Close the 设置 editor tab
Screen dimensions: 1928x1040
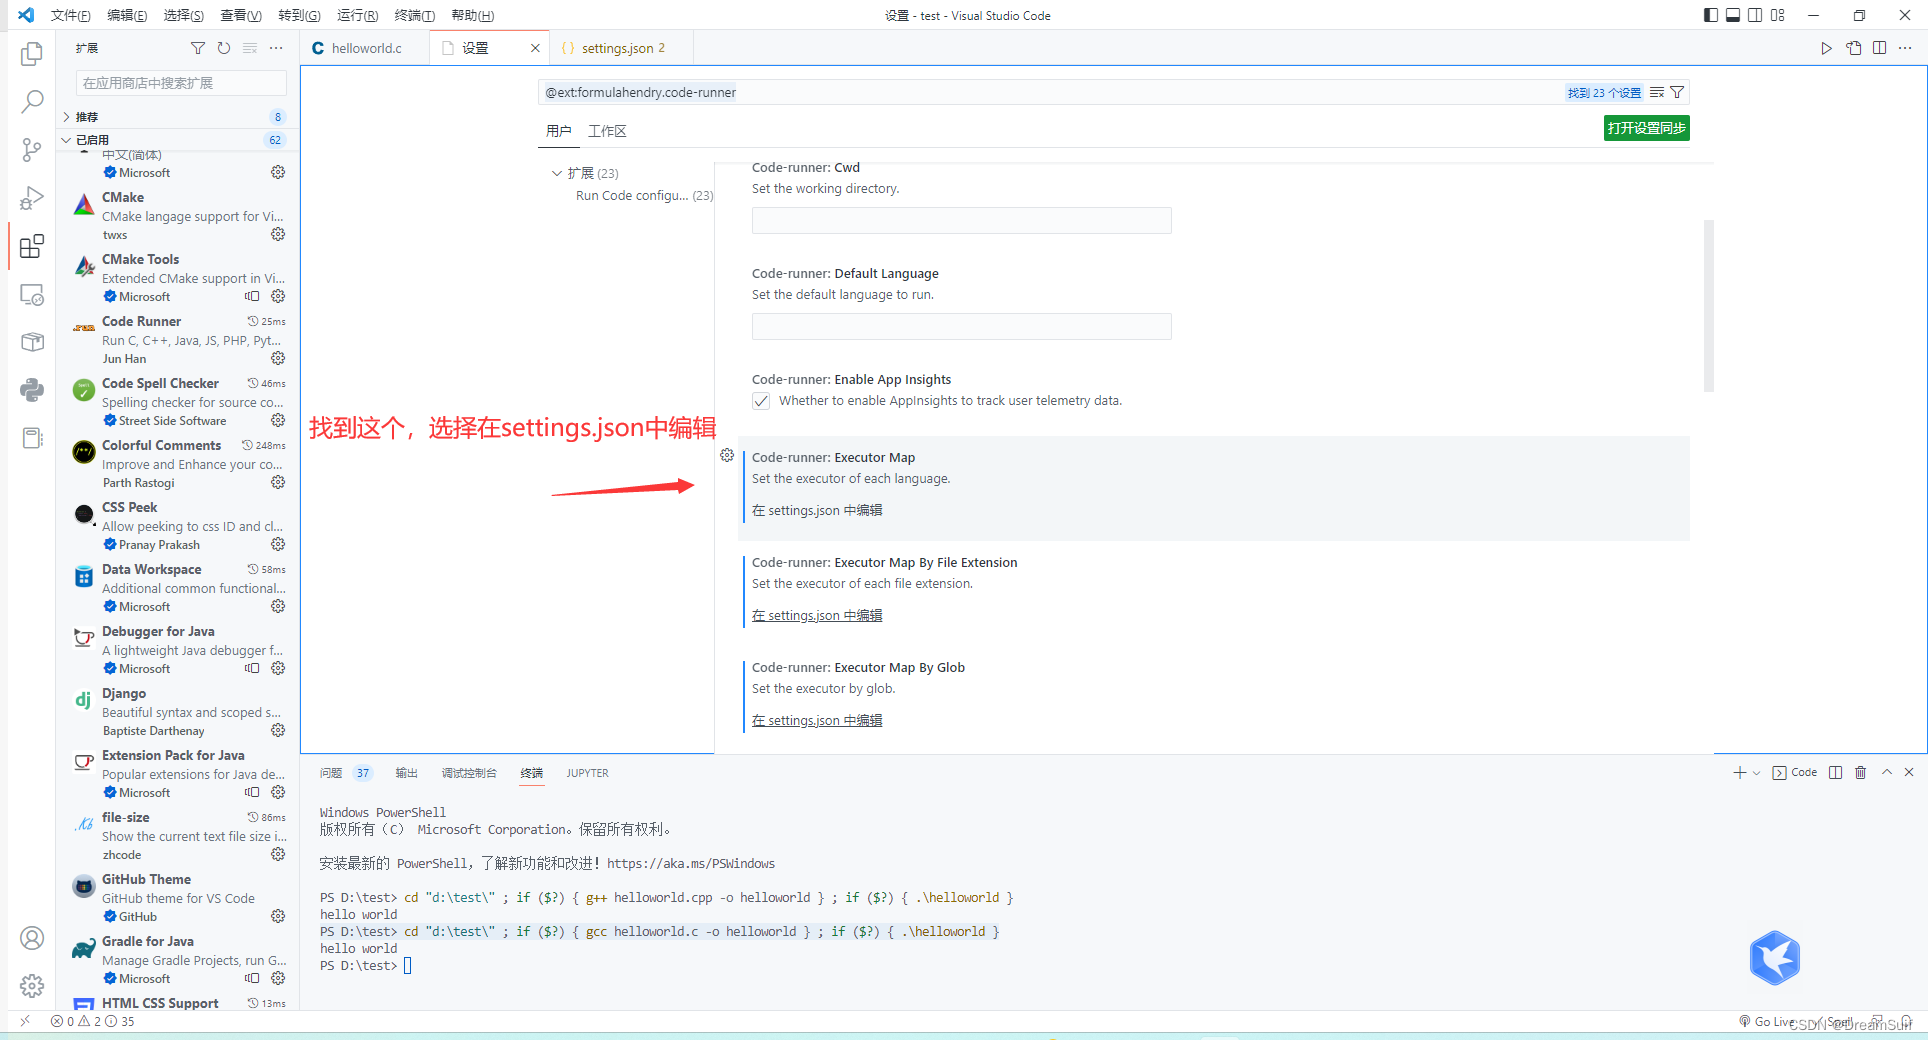535,48
